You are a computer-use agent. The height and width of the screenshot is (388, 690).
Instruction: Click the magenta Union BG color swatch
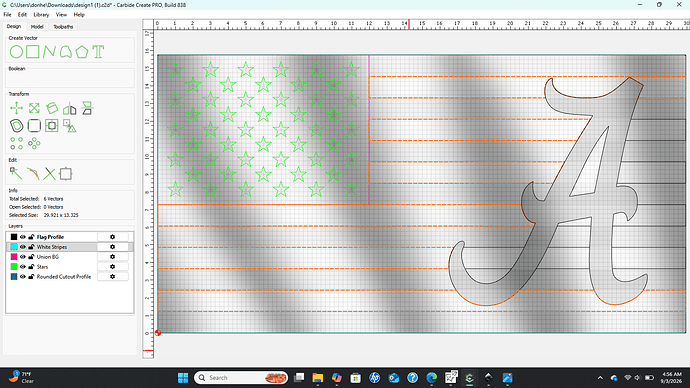(14, 257)
